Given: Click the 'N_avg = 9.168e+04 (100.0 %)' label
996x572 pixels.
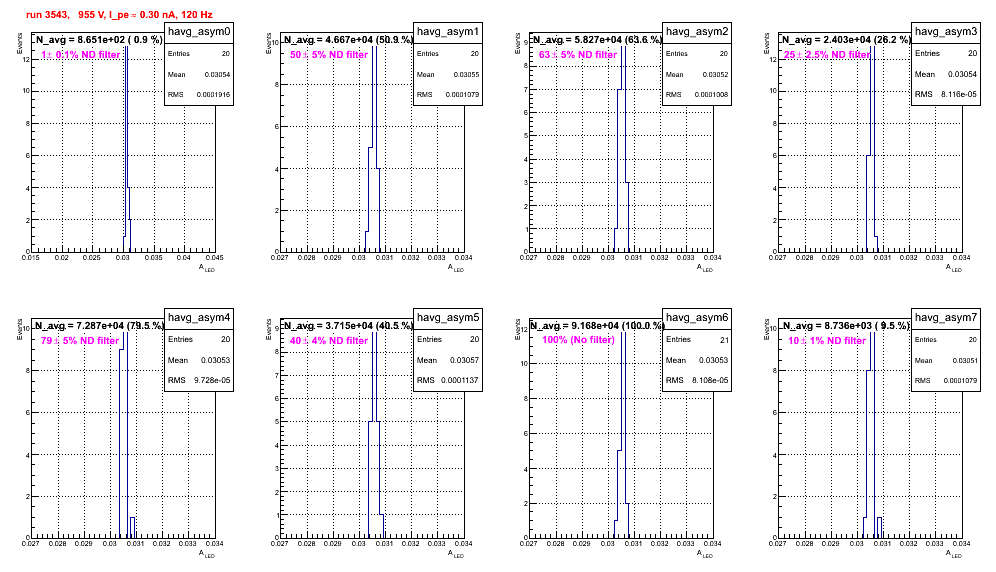Looking at the screenshot, I should click(597, 325).
